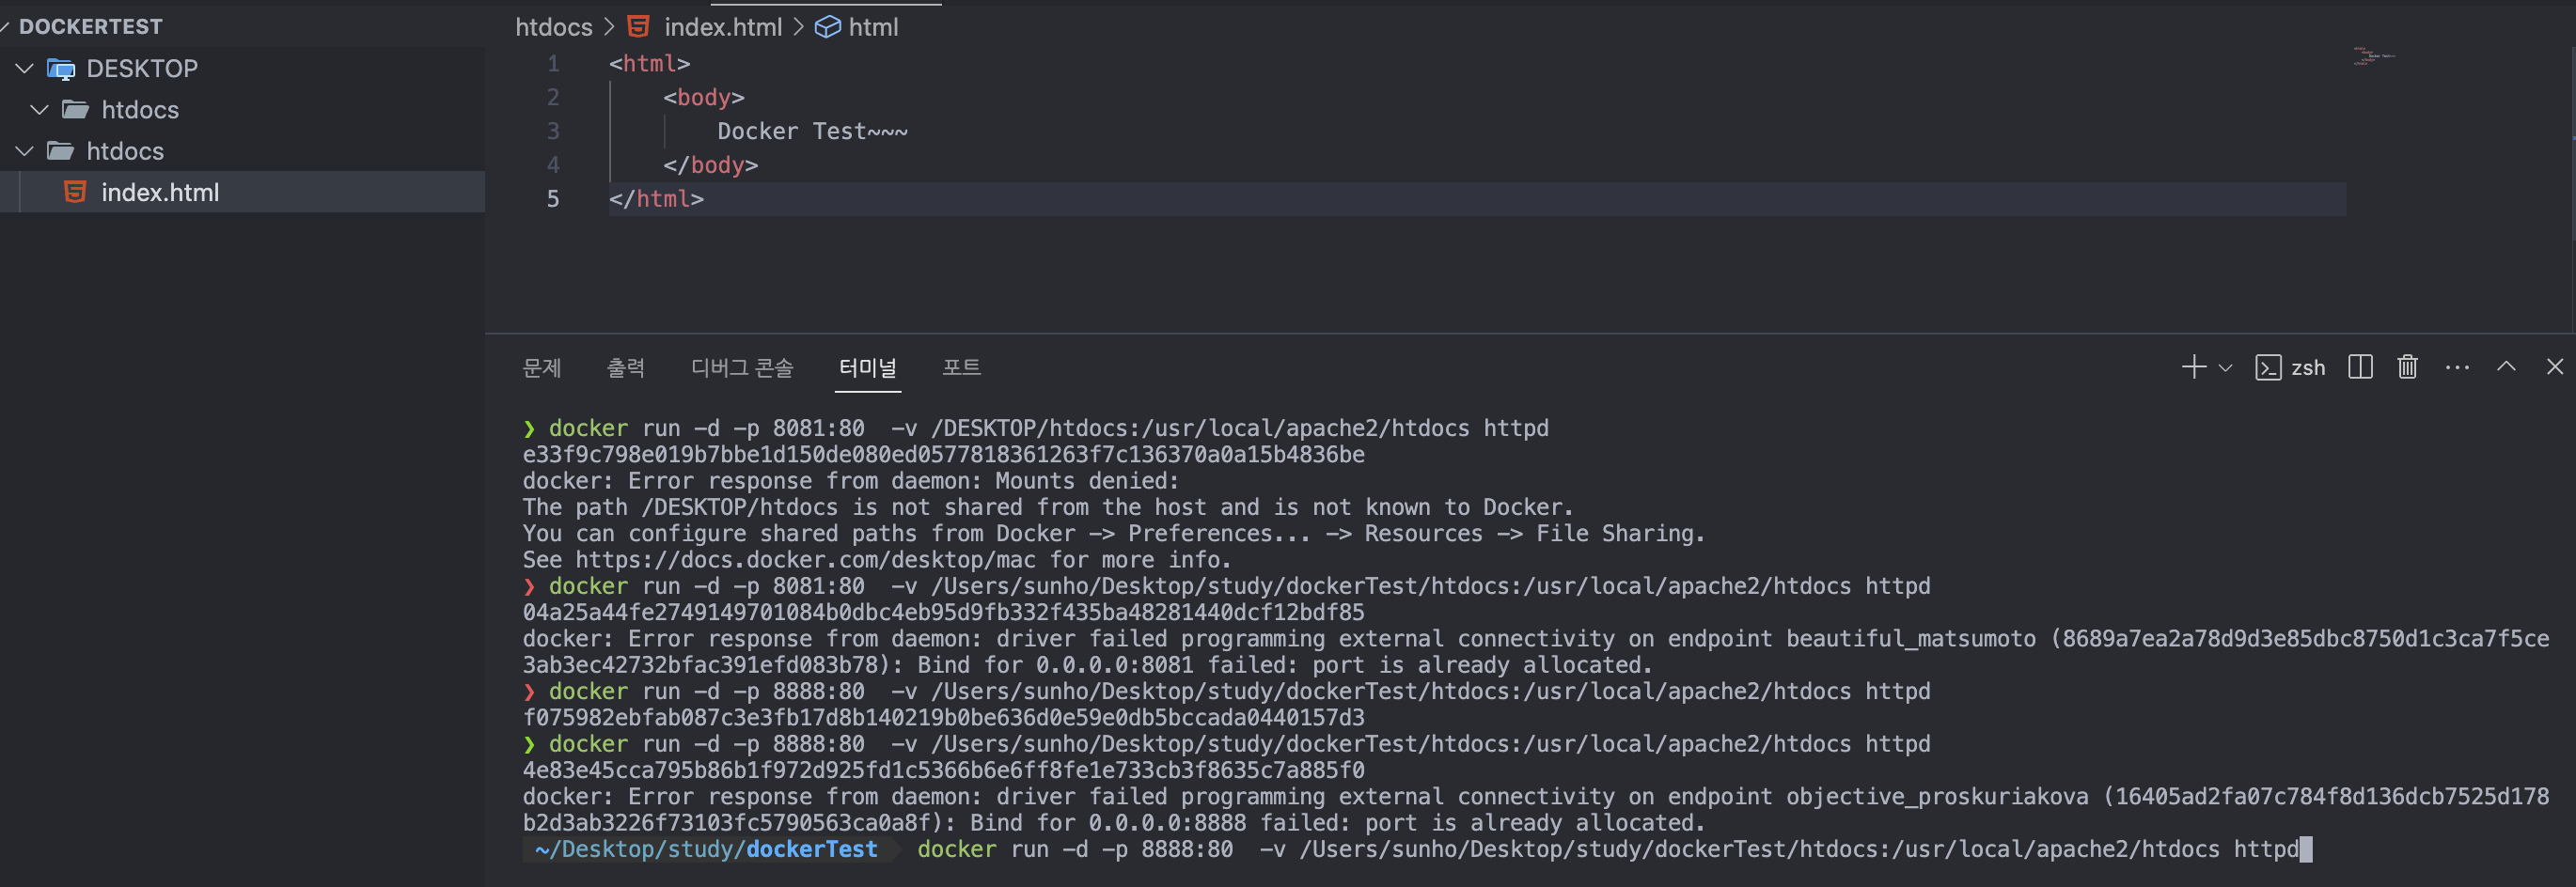This screenshot has width=2576, height=887.
Task: Click index.html in the breadcrumb path
Action: point(723,27)
